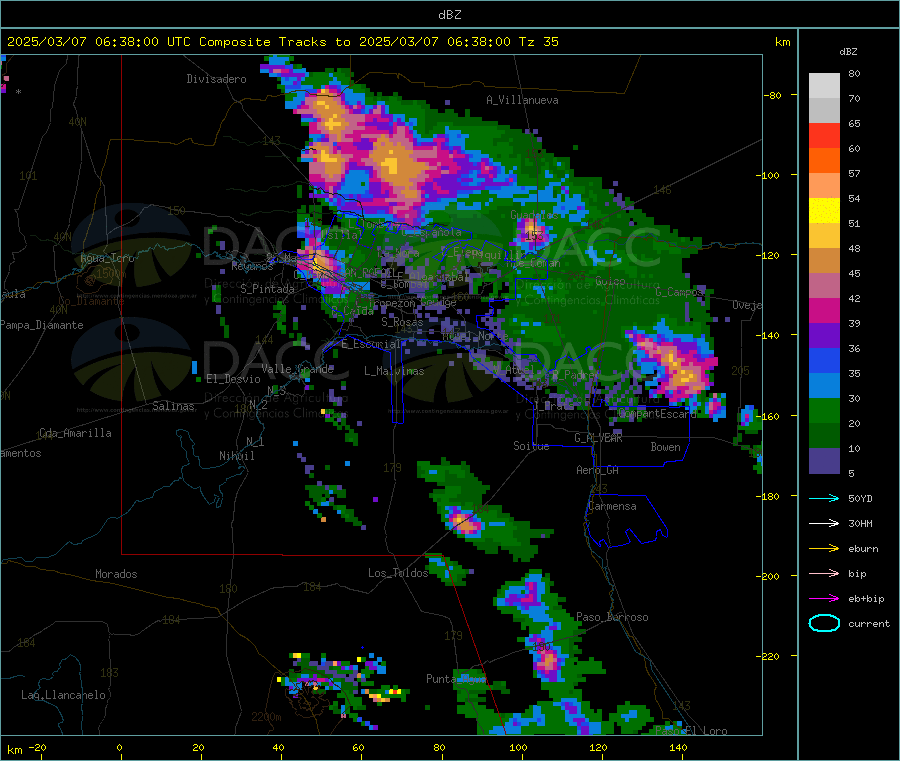Pick the royal blue swatch between 36 and 35
The width and height of the screenshot is (900, 761).
click(x=824, y=360)
